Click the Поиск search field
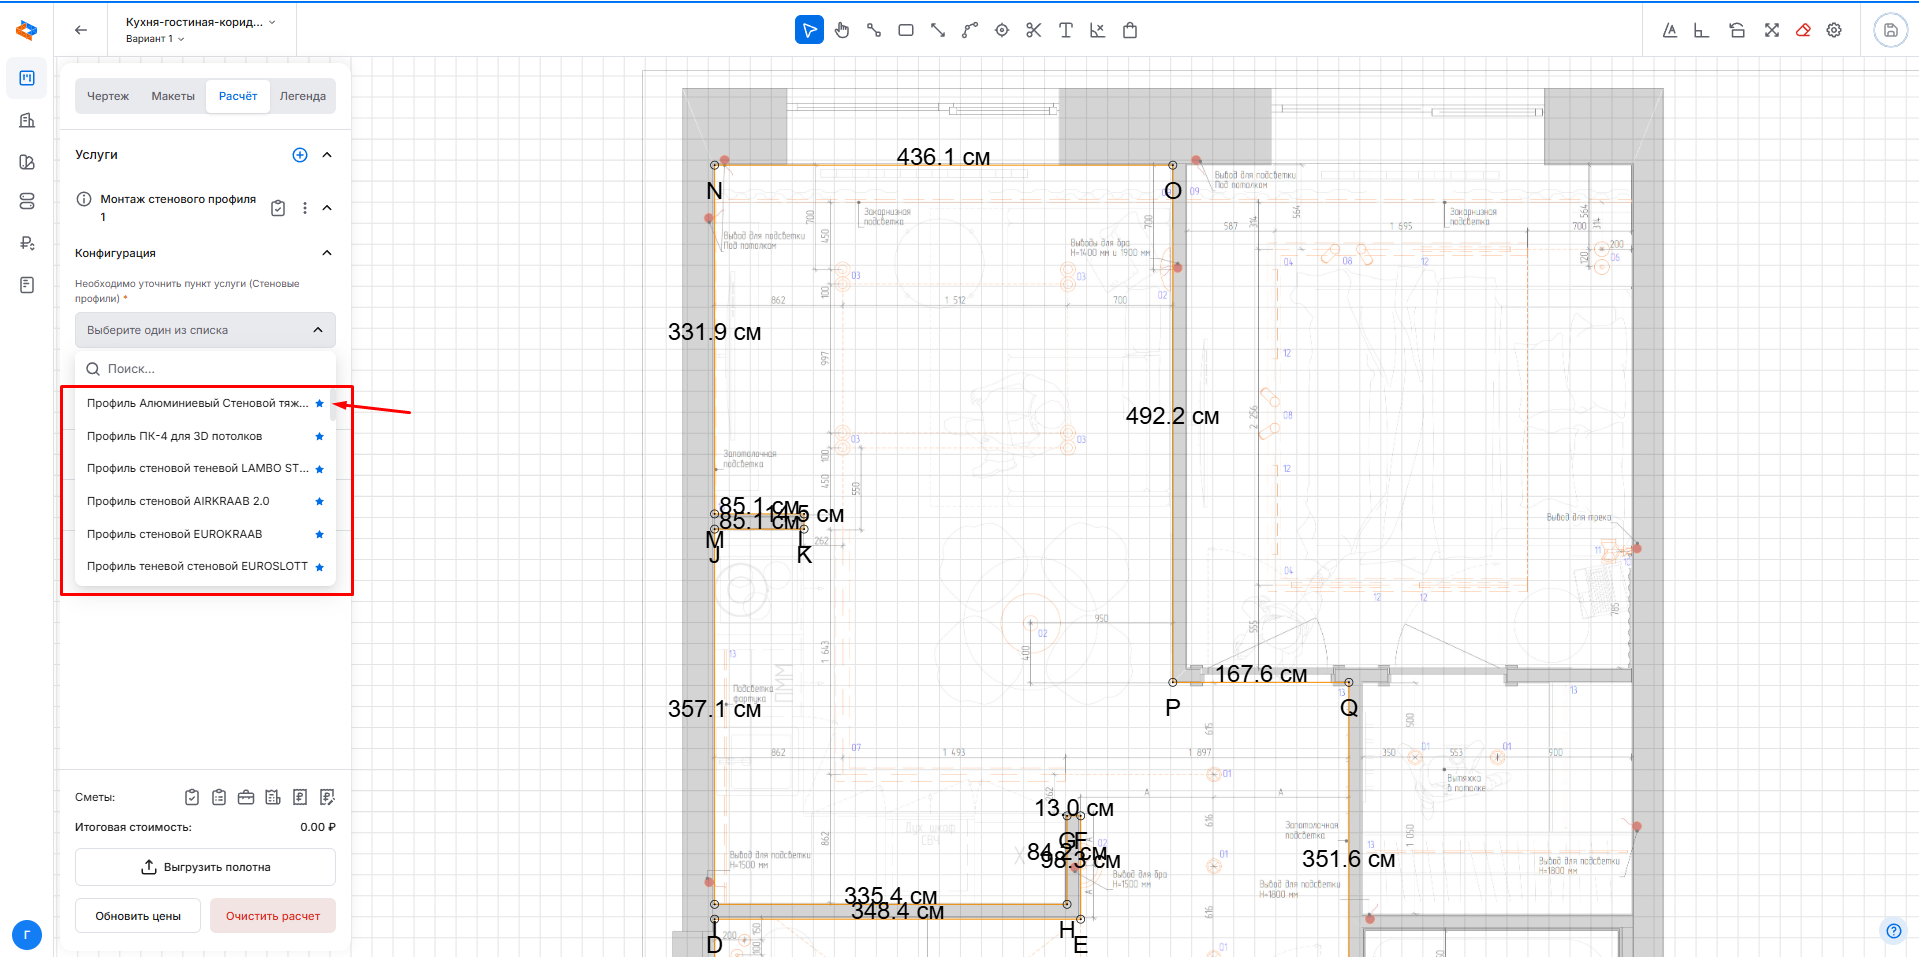Image resolution: width=1919 pixels, height=957 pixels. pos(210,369)
